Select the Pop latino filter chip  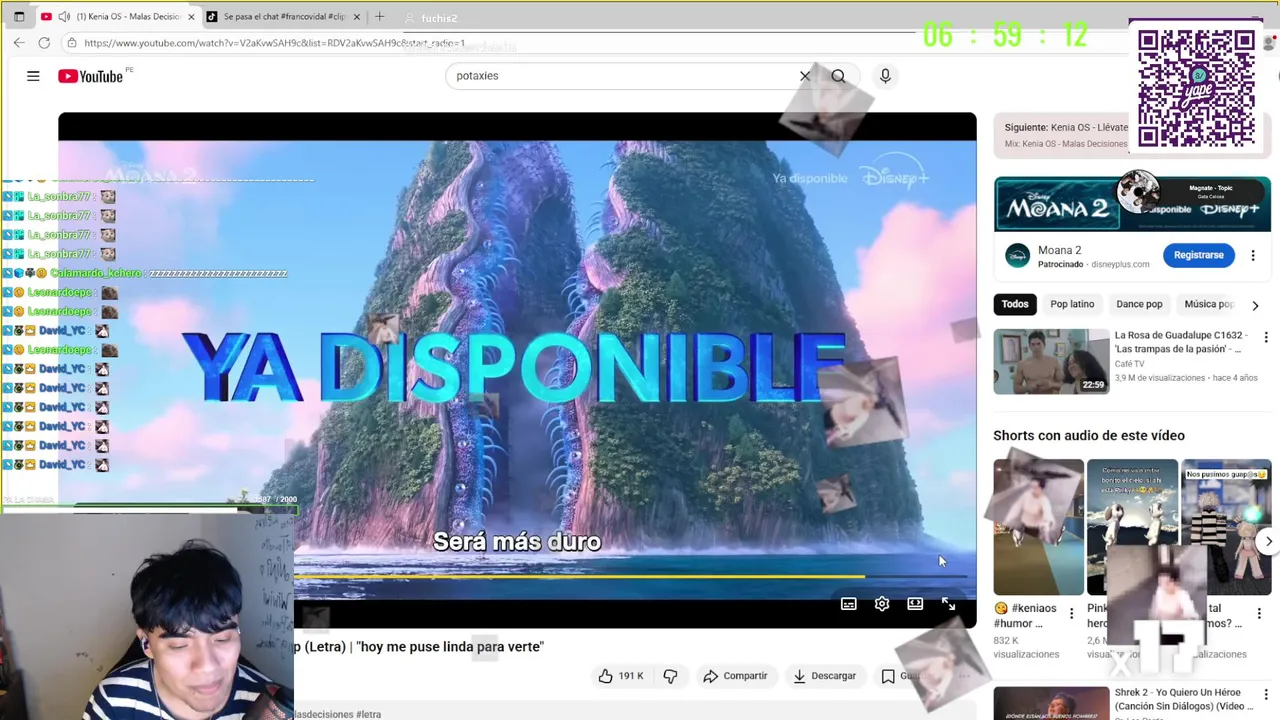click(1072, 304)
